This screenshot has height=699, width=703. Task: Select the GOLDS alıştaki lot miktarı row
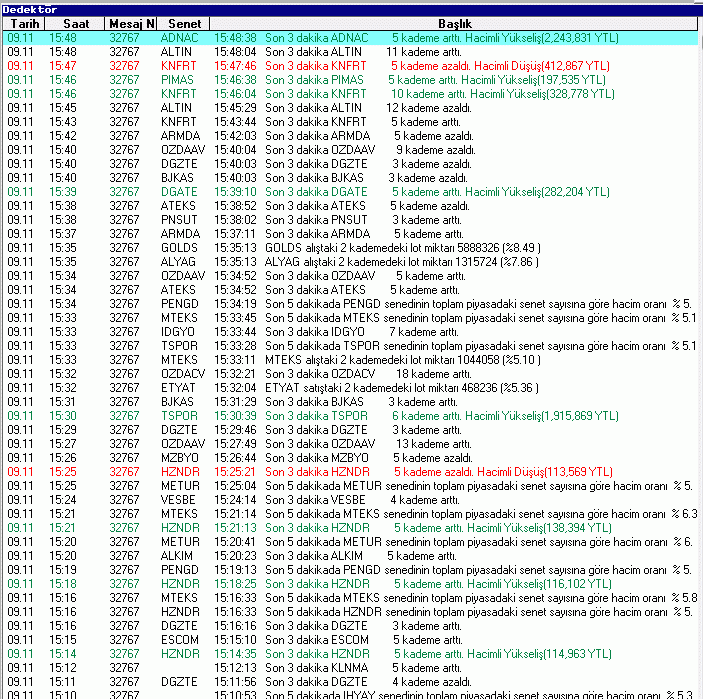(x=350, y=247)
